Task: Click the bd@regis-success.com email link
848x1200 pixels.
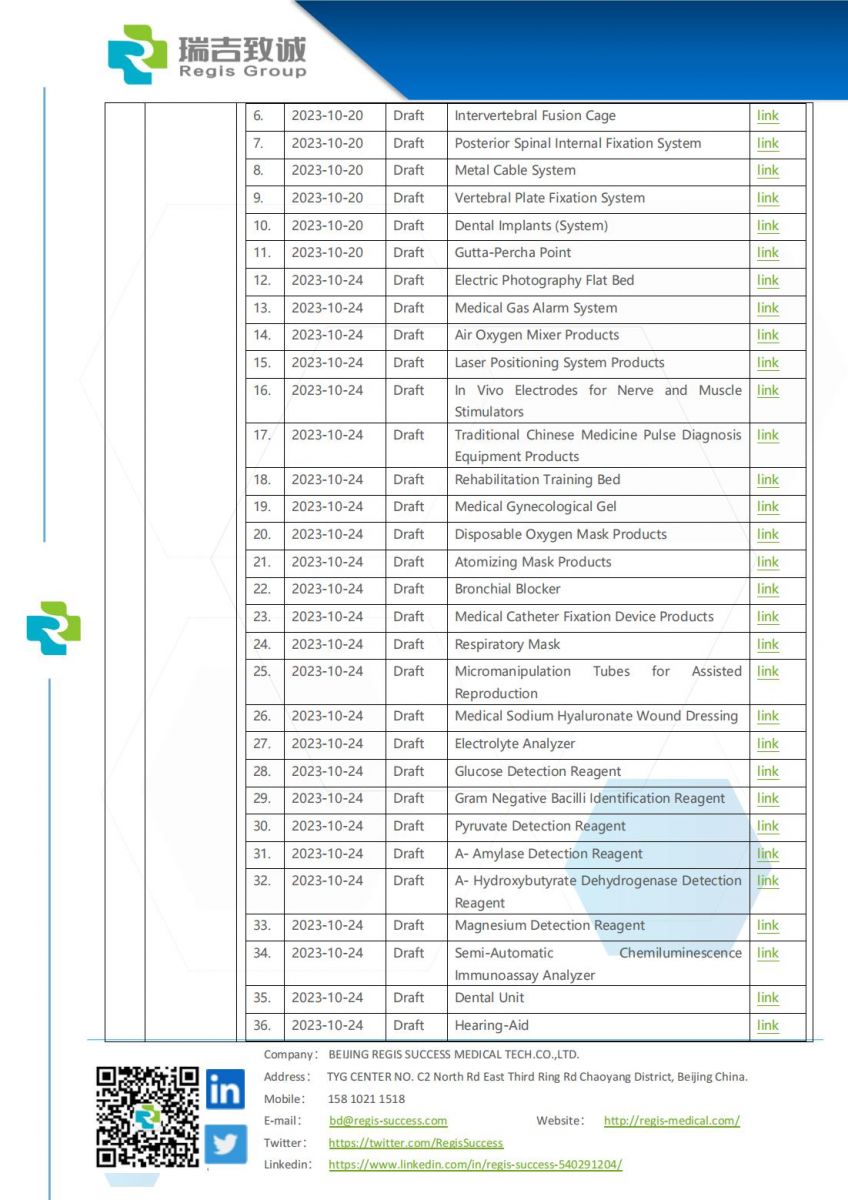Action: point(388,1121)
